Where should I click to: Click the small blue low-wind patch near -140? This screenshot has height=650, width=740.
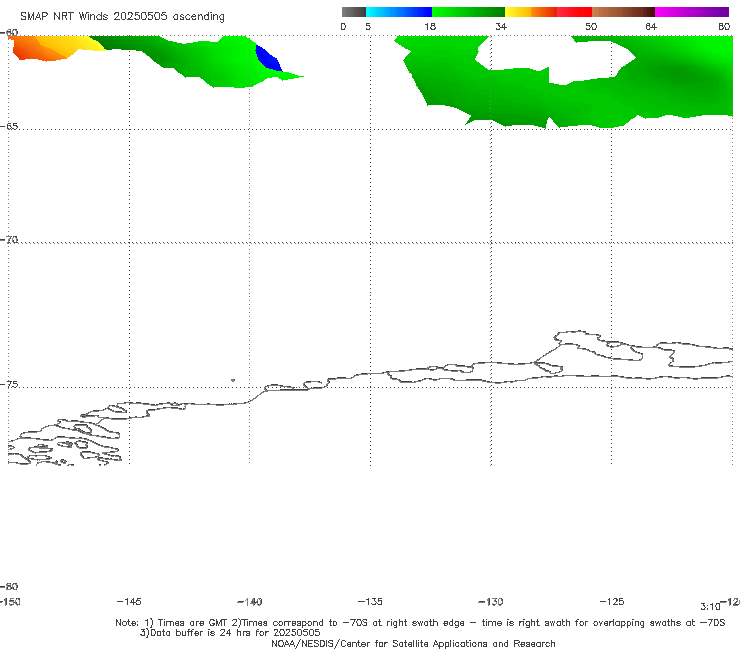(268, 59)
